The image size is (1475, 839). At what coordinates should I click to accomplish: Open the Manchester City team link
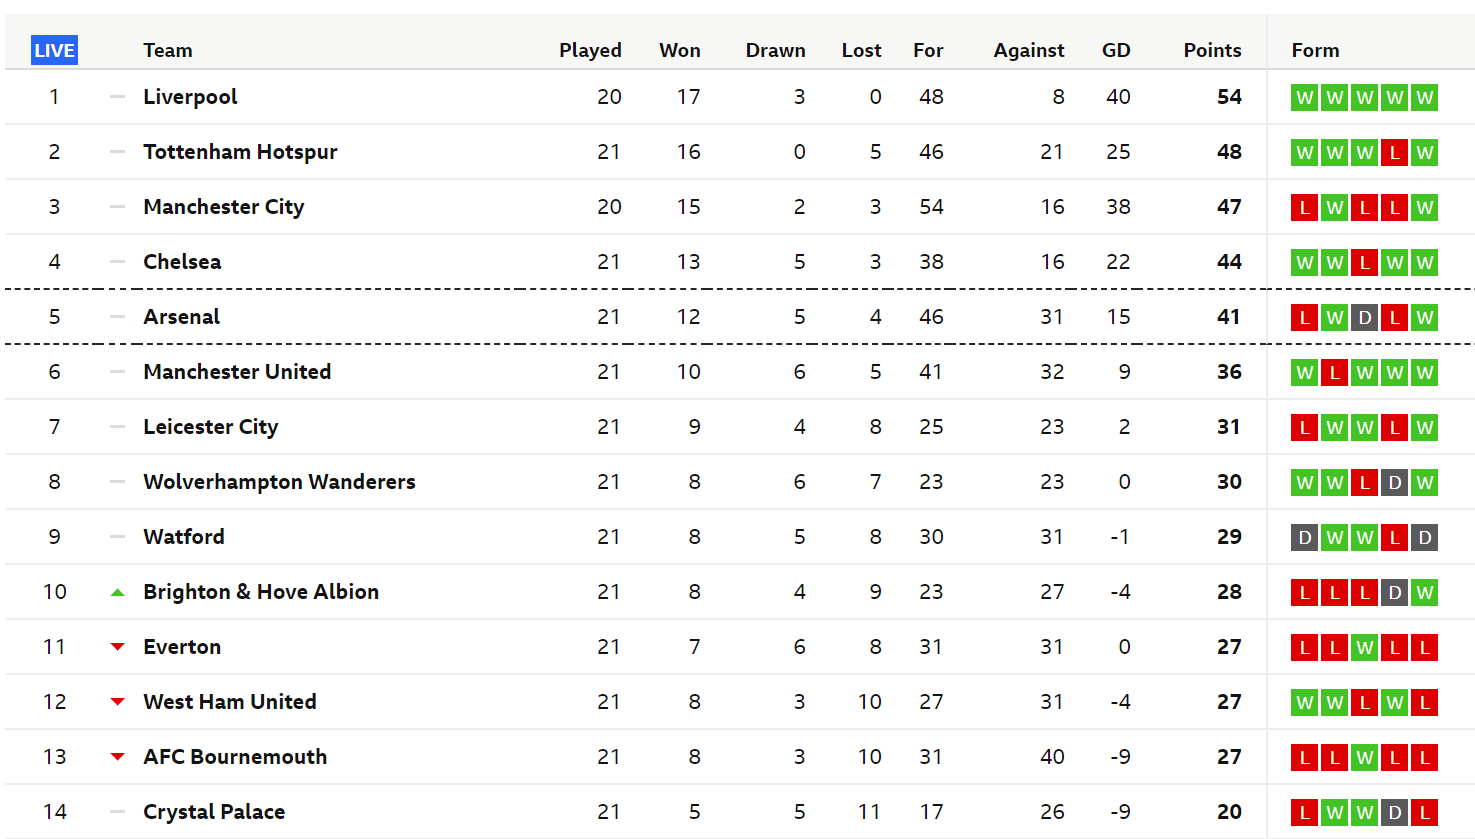coord(224,207)
